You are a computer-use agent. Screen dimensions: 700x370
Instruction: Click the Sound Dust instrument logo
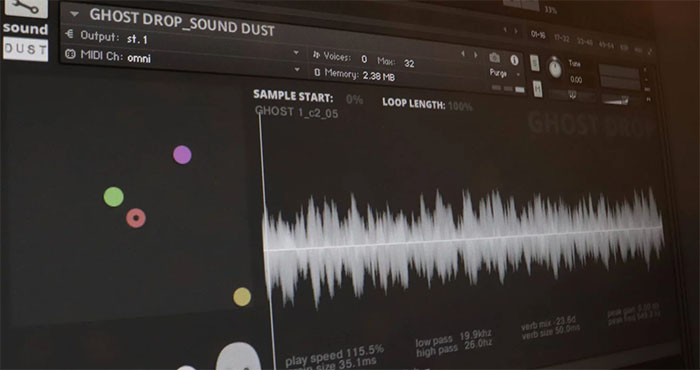(25, 42)
